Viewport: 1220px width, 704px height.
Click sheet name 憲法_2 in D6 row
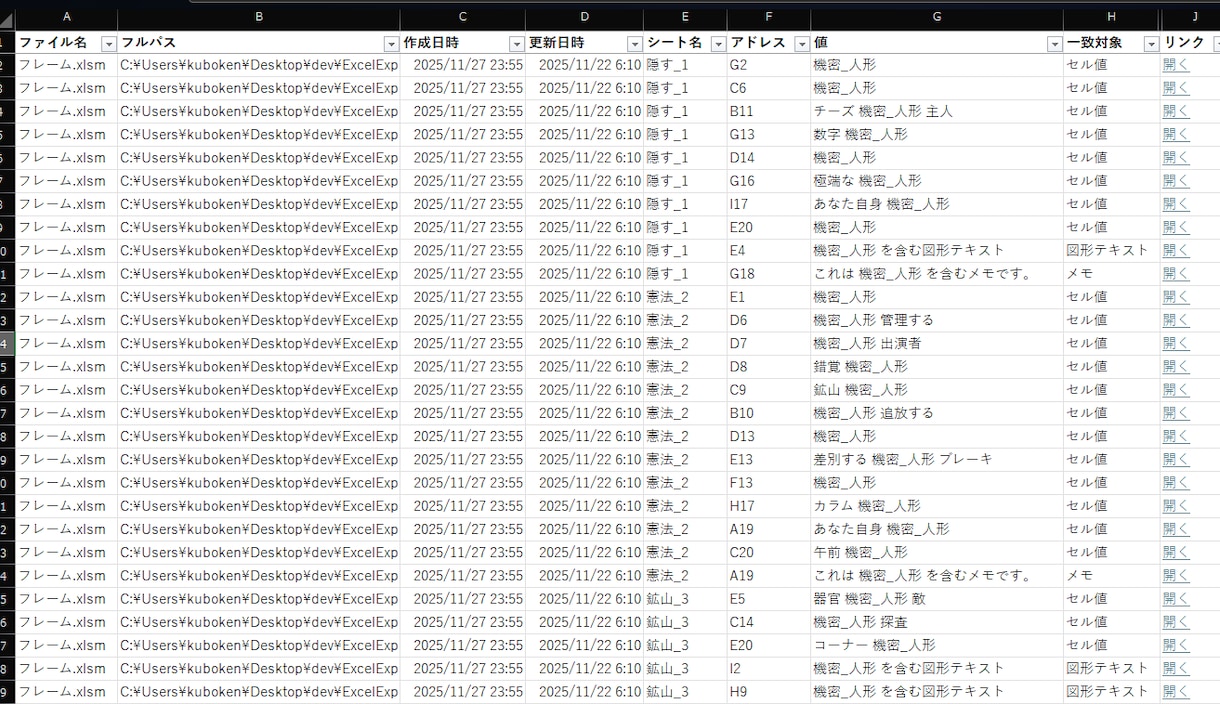pyautogui.click(x=667, y=320)
